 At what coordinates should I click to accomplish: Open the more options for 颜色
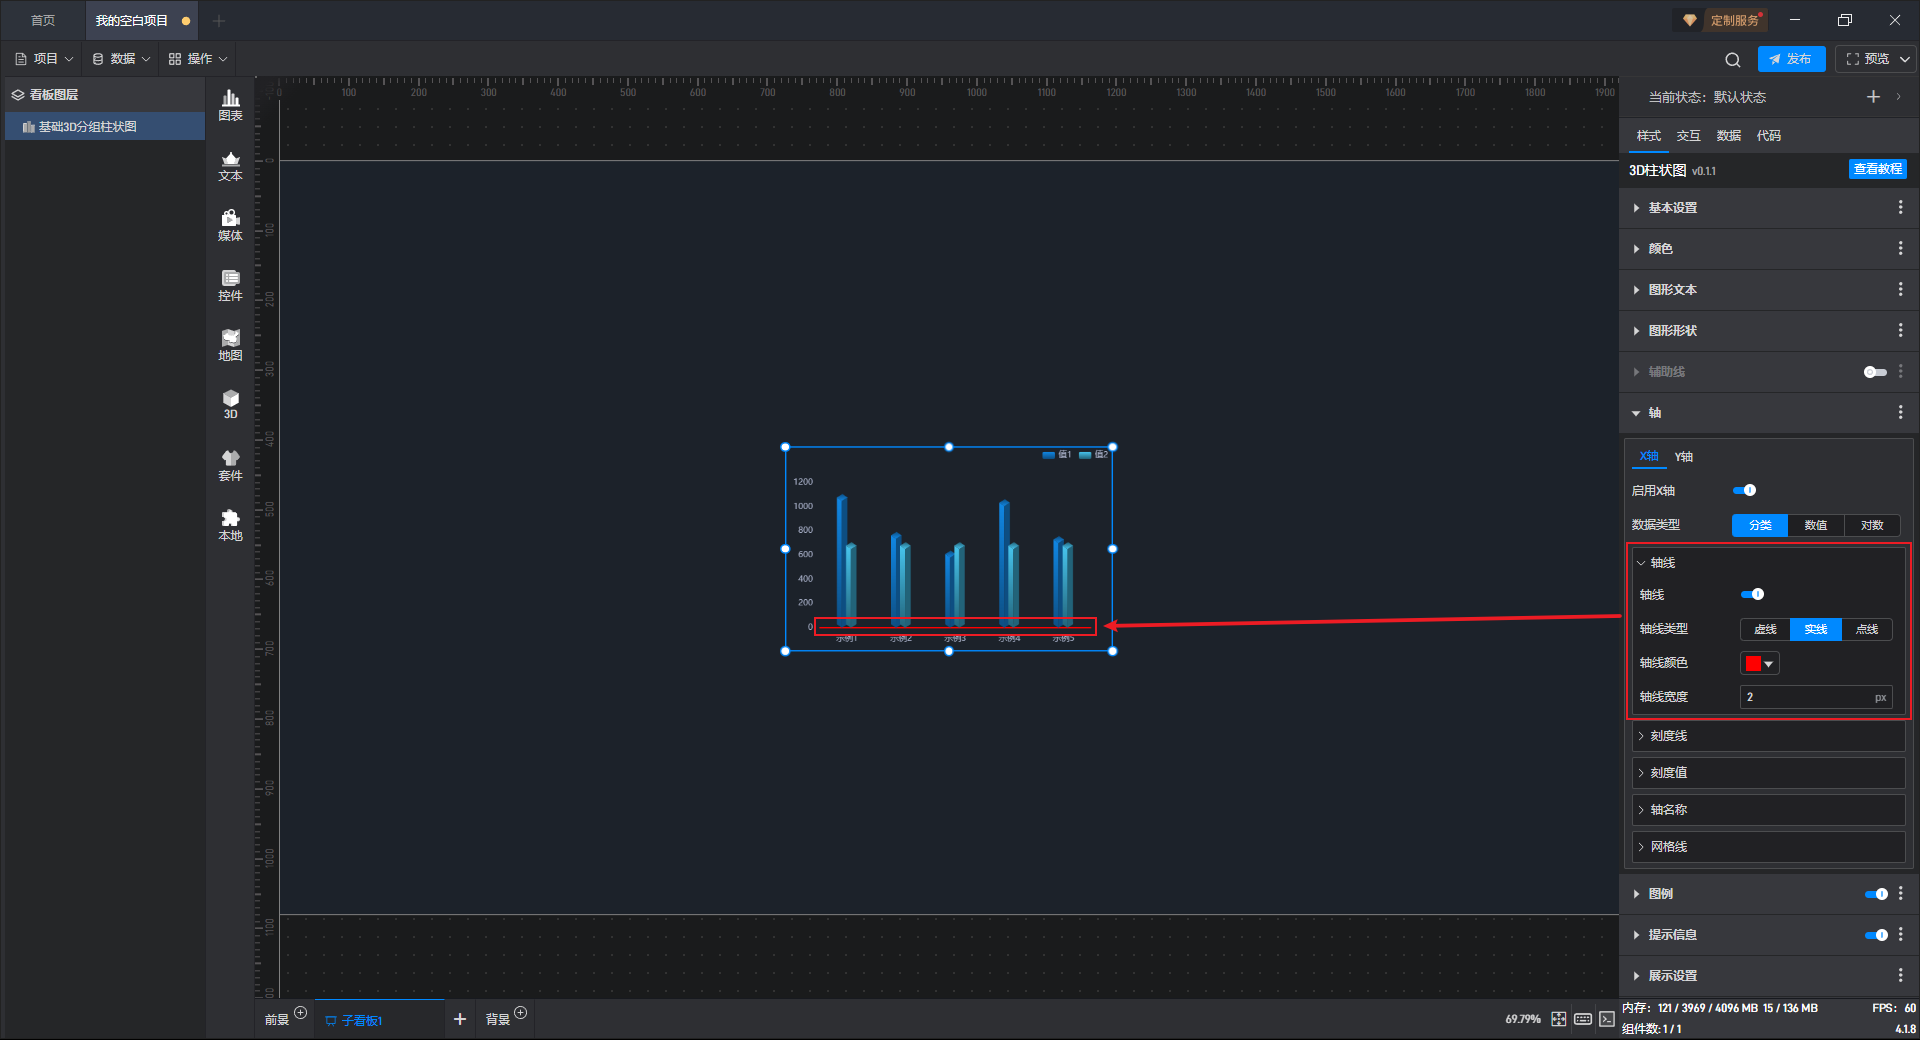[x=1900, y=248]
